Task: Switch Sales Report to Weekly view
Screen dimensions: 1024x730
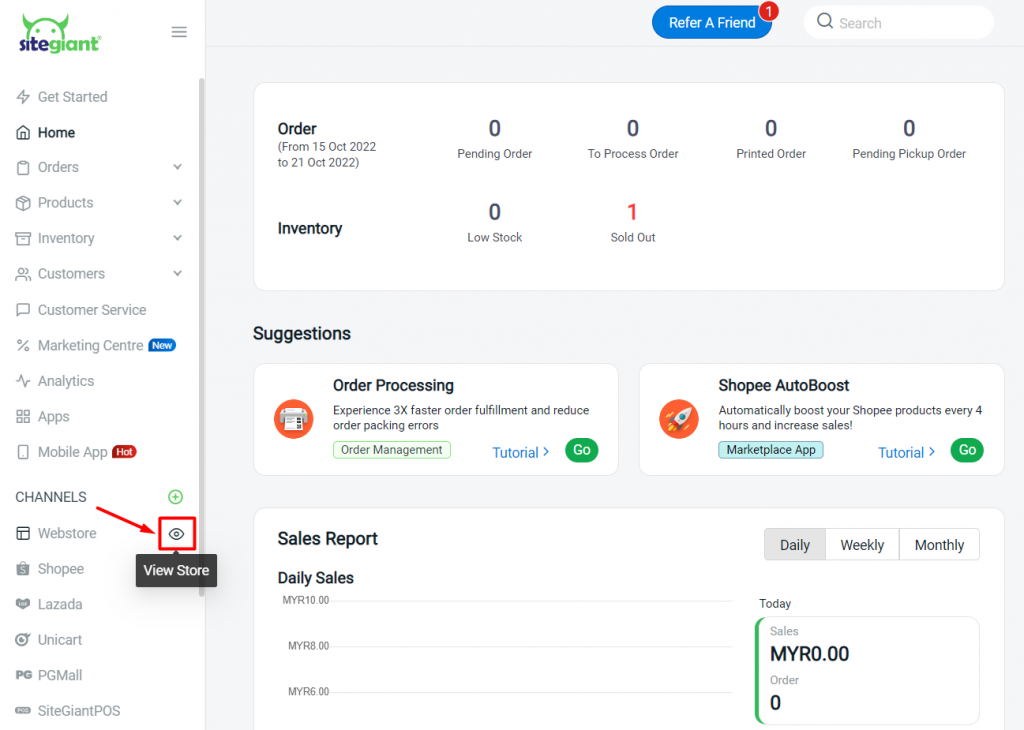Action: [861, 545]
